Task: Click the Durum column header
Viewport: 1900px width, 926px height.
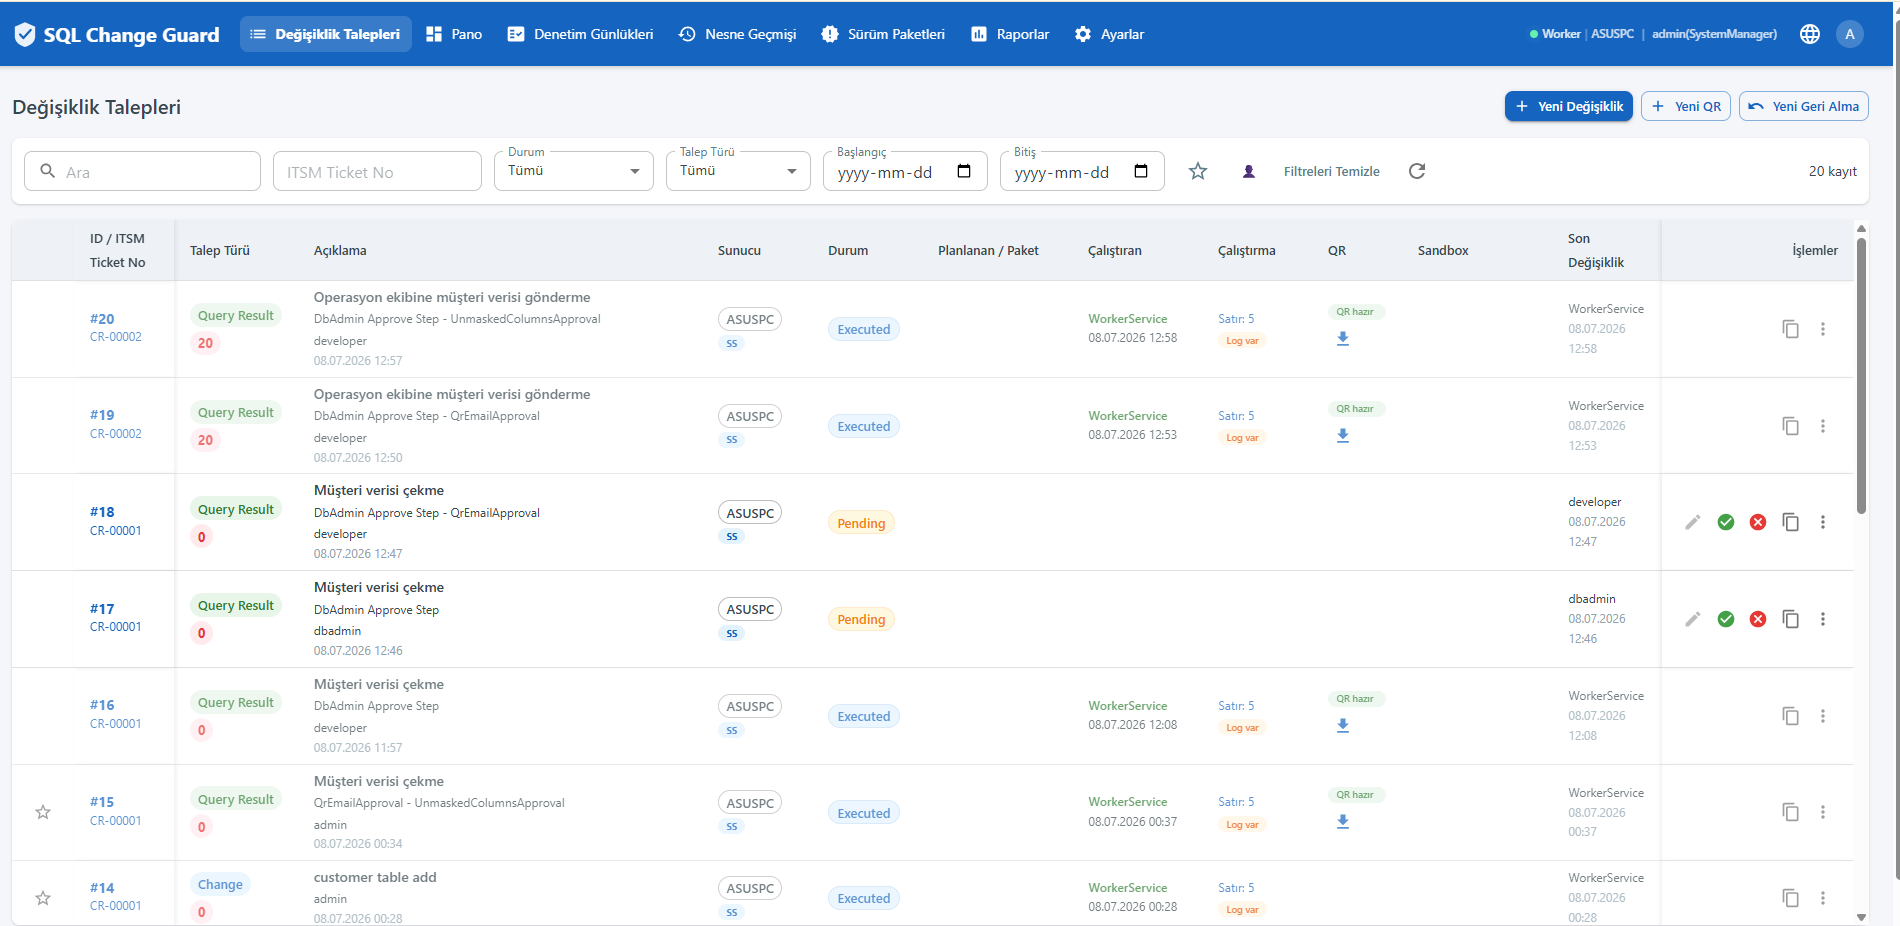Action: tap(848, 251)
